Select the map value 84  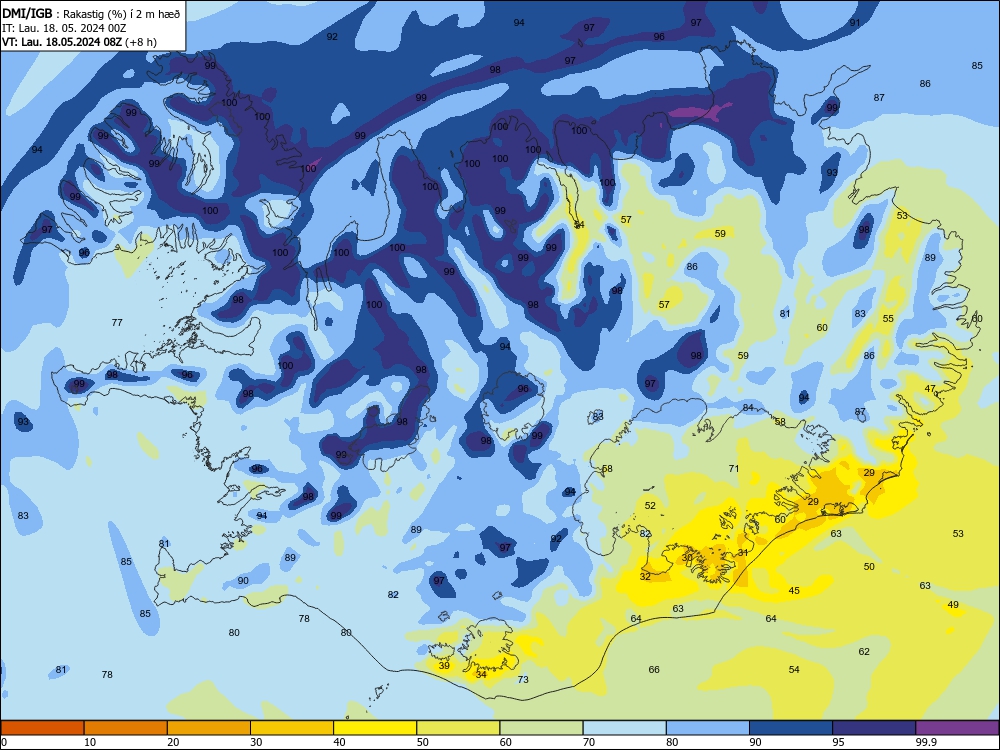(x=748, y=408)
